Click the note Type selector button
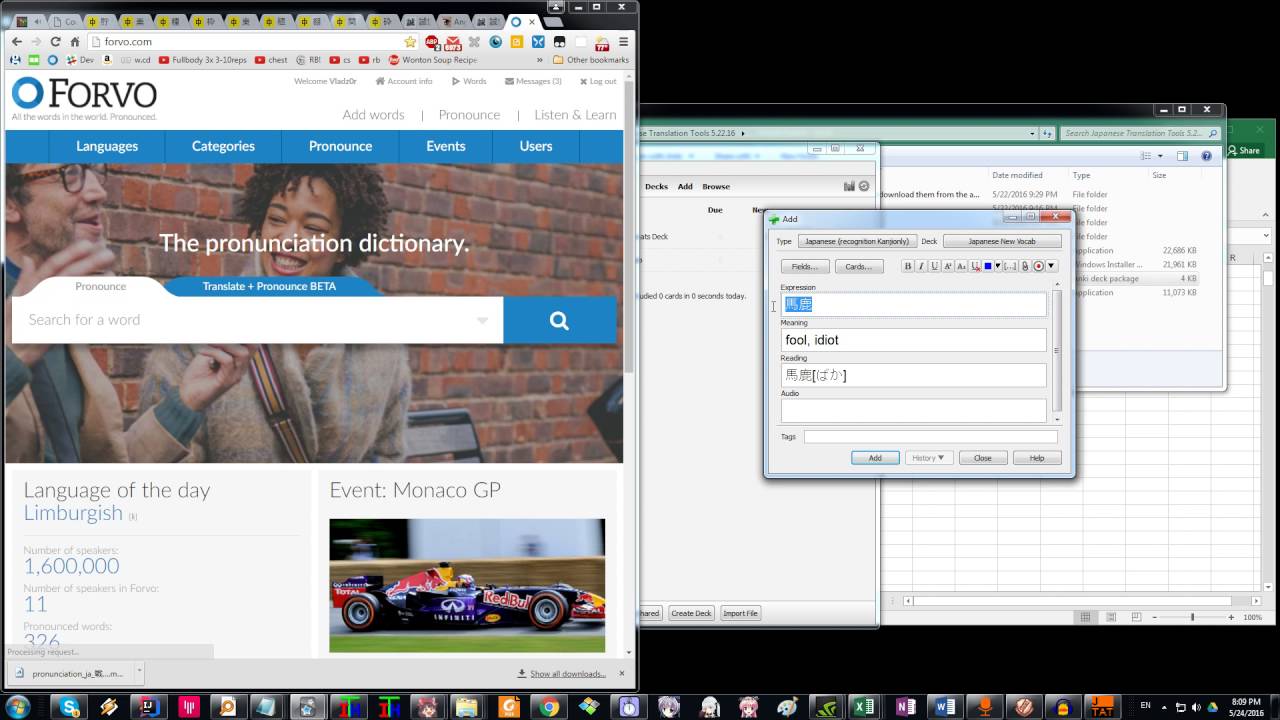 click(856, 241)
